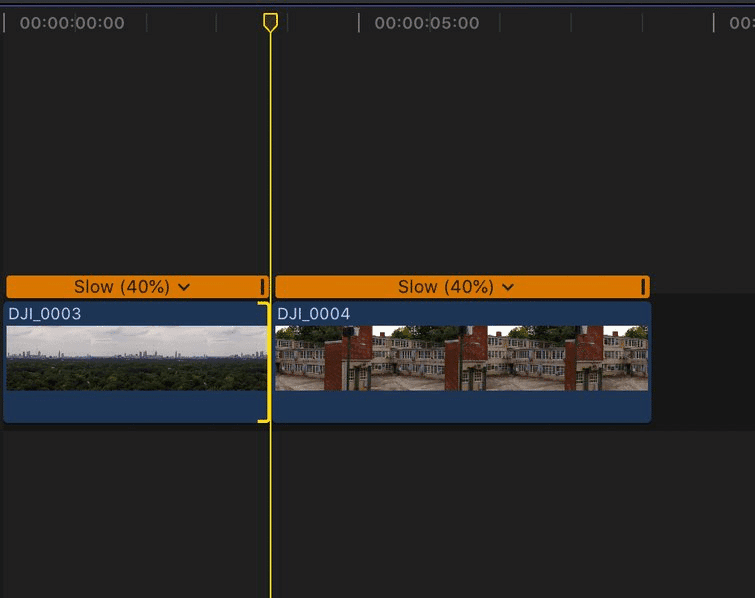Click the playhead marker on the timeline ruler
This screenshot has width=755, height=598.
(x=270, y=22)
